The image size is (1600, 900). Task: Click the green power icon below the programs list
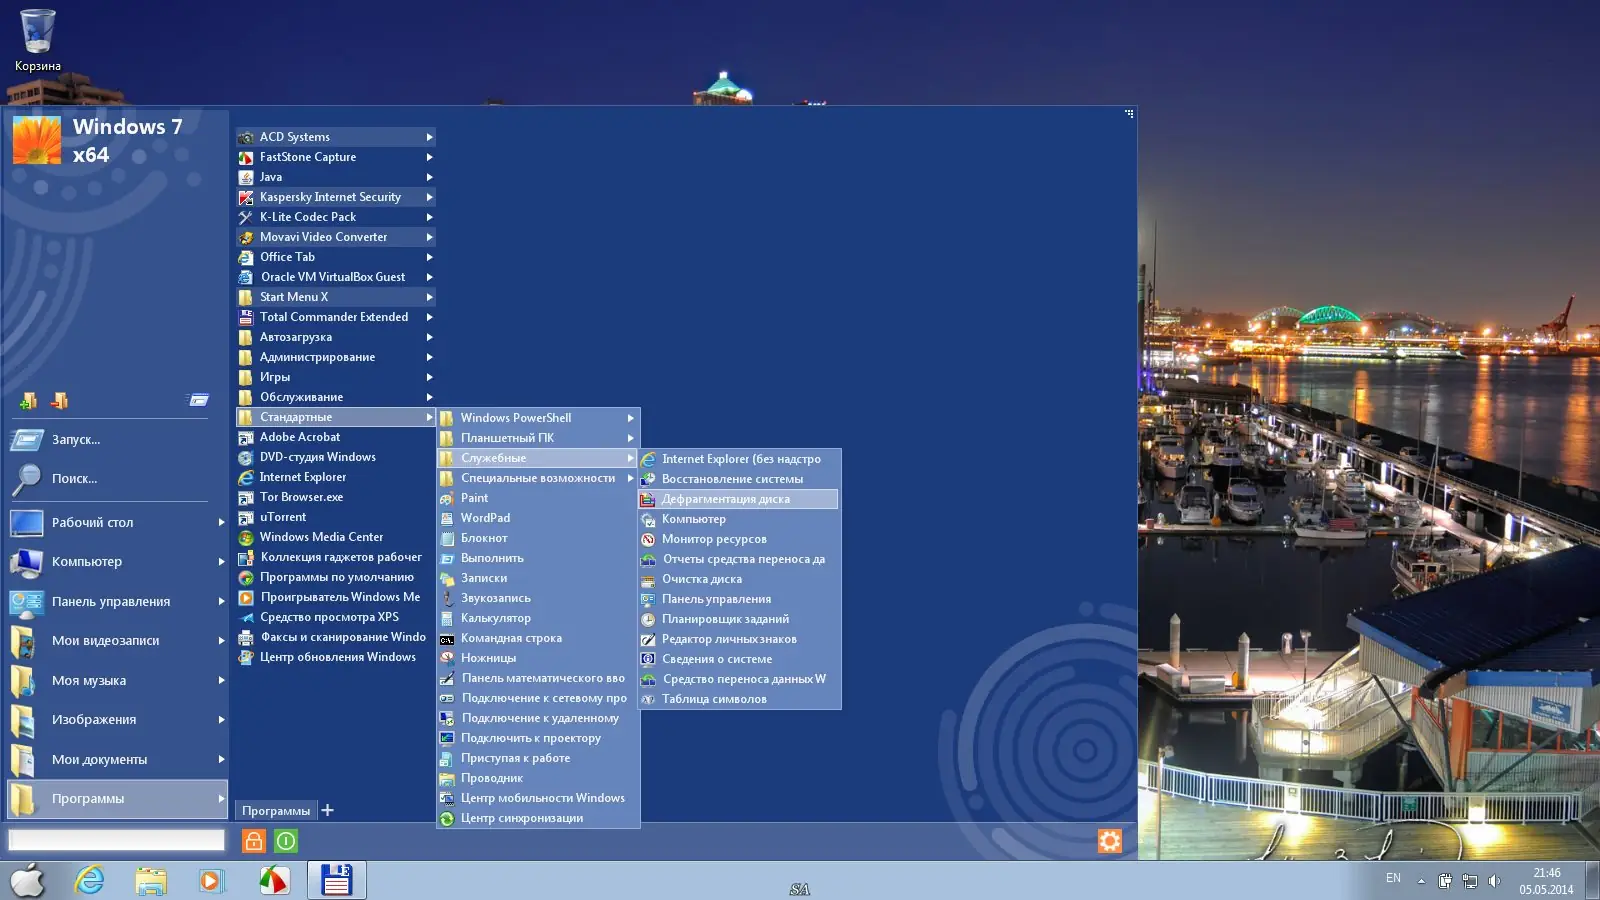(x=286, y=841)
